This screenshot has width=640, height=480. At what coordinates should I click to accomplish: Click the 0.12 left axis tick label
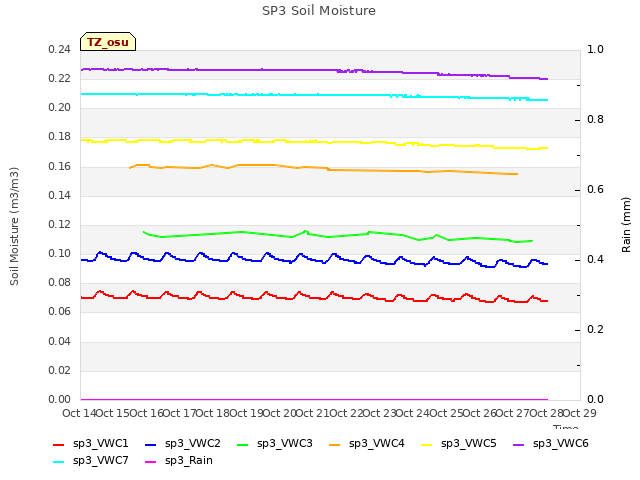[59, 224]
